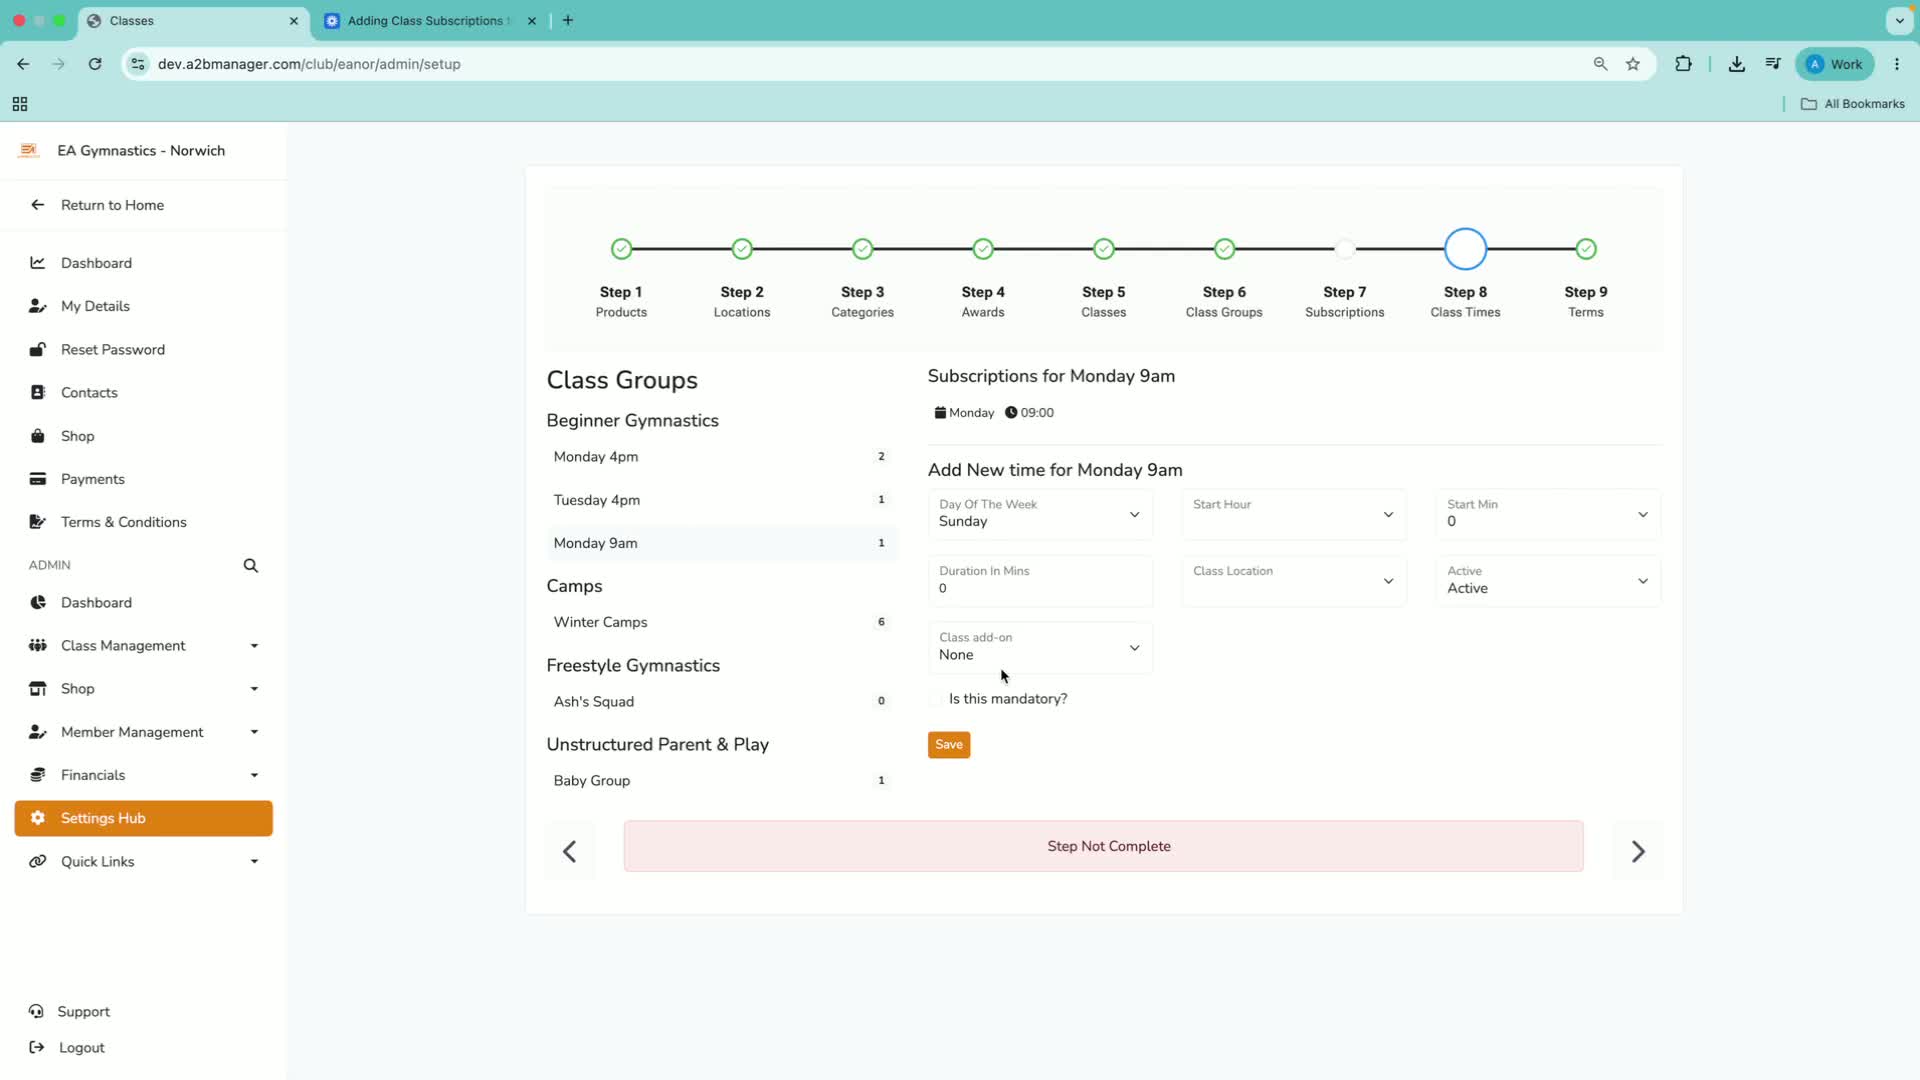The height and width of the screenshot is (1080, 1920).
Task: Click the Return to Home arrow icon
Action: click(x=38, y=205)
